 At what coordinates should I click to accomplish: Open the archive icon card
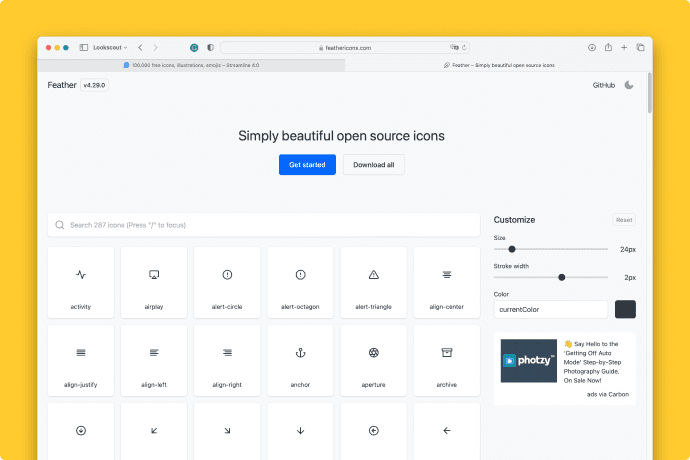click(447, 360)
